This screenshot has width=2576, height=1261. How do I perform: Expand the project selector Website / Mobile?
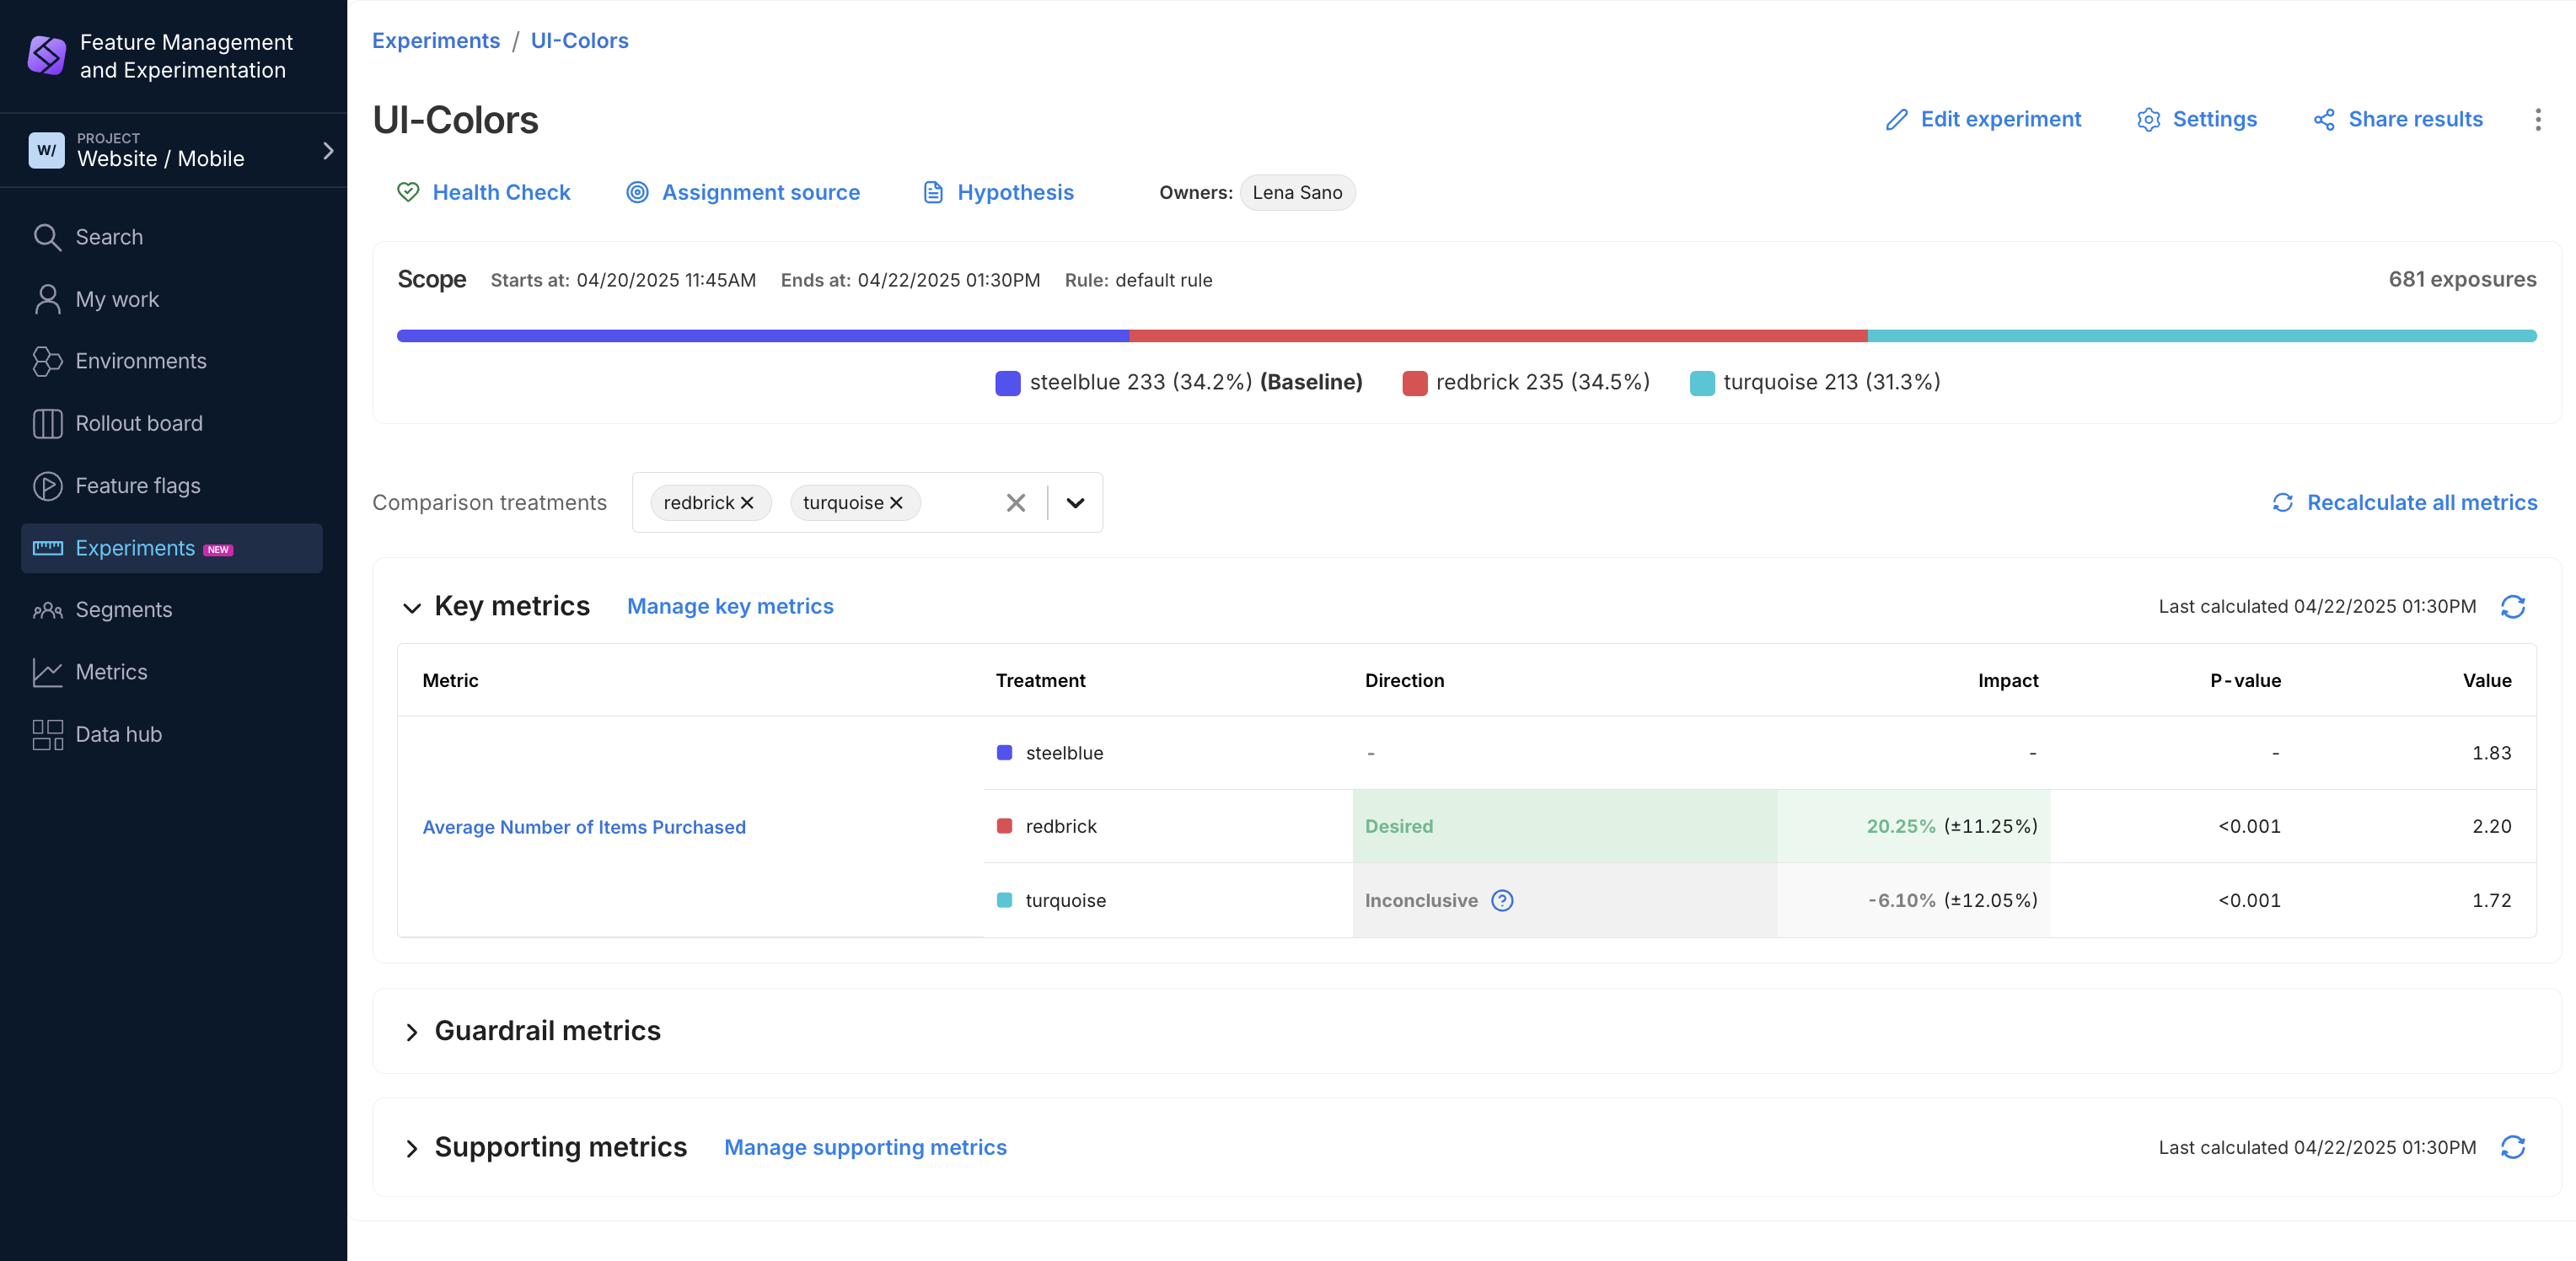click(327, 151)
